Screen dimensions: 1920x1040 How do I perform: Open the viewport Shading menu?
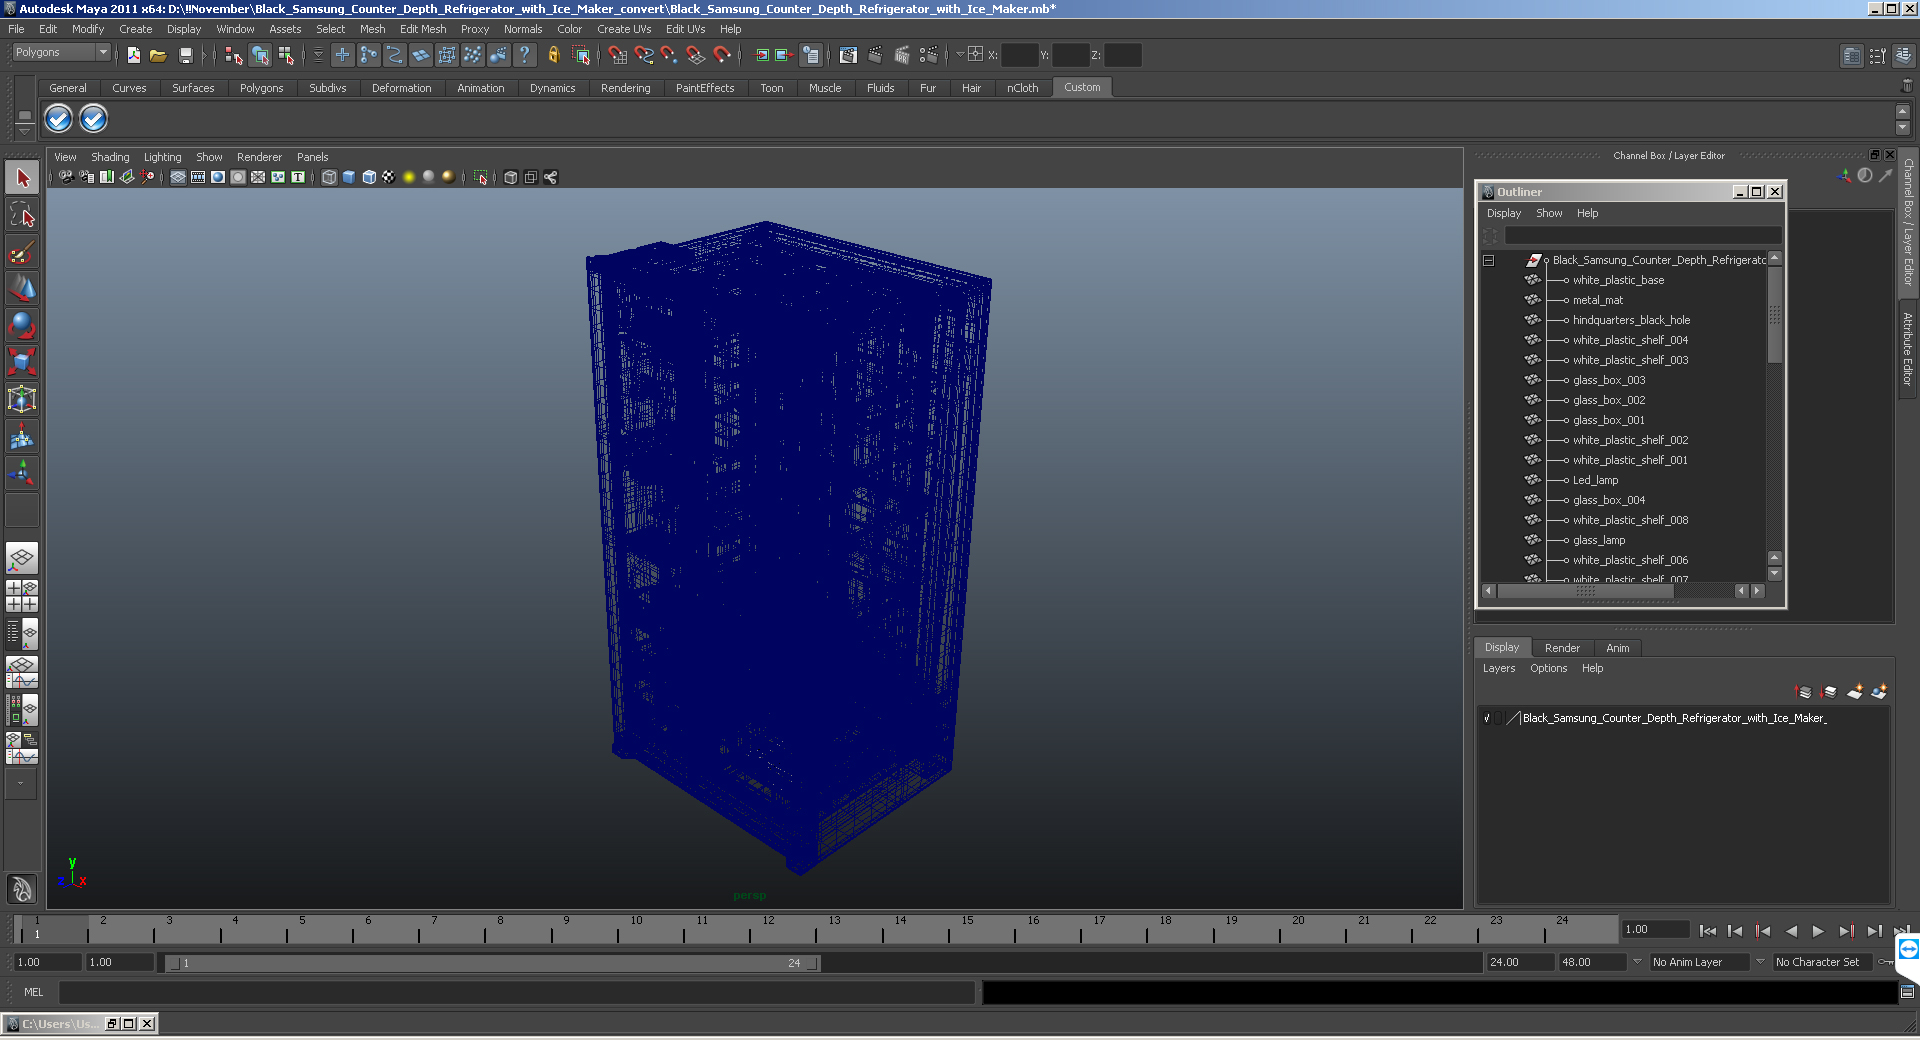click(110, 157)
